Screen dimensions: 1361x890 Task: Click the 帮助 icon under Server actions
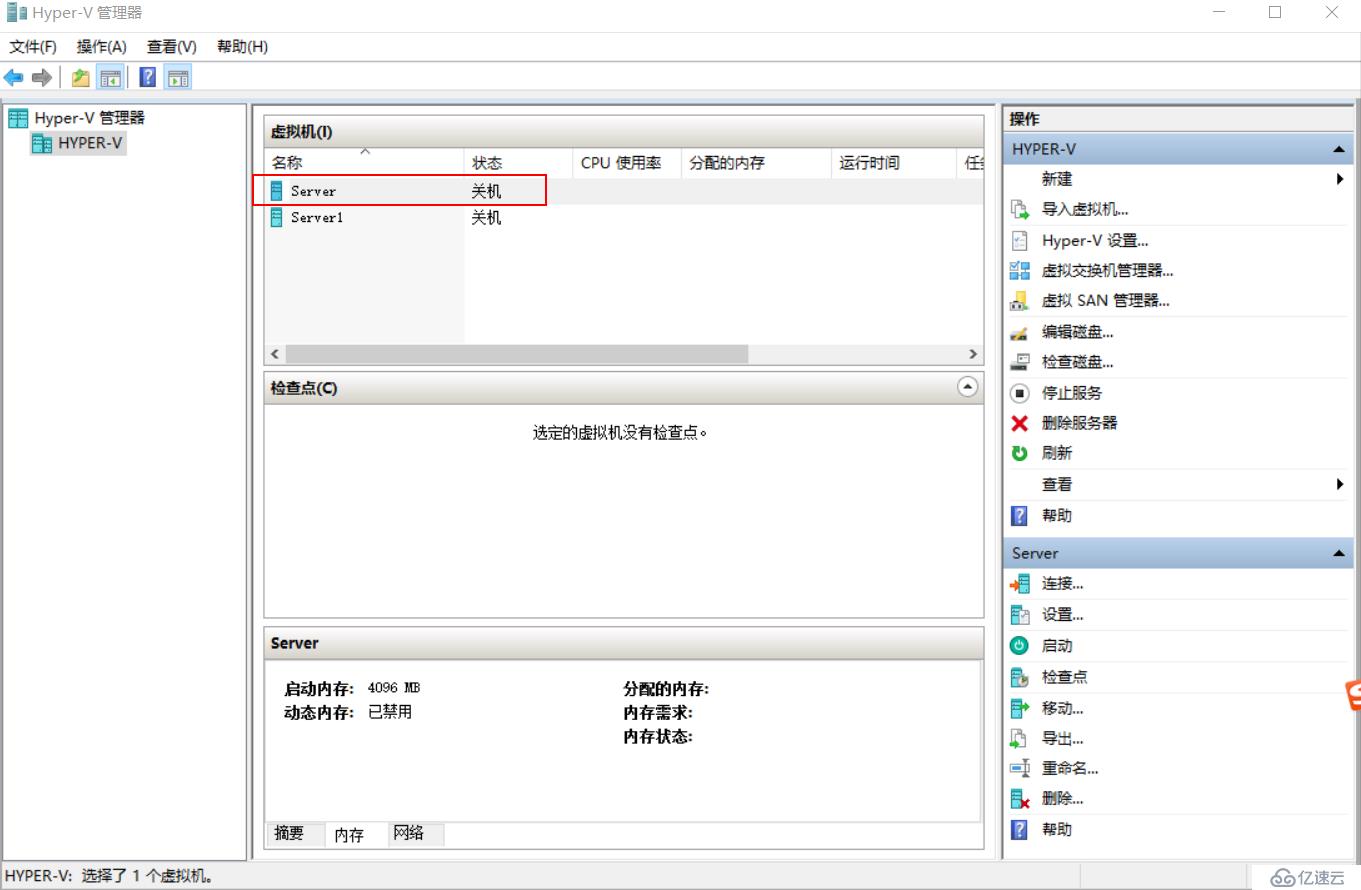coord(1020,830)
